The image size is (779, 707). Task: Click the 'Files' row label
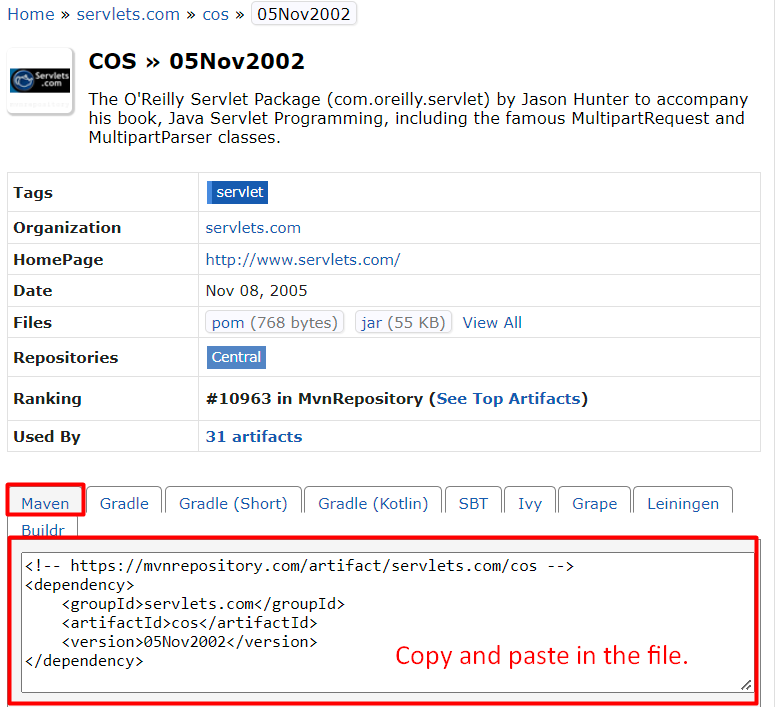click(x=32, y=322)
